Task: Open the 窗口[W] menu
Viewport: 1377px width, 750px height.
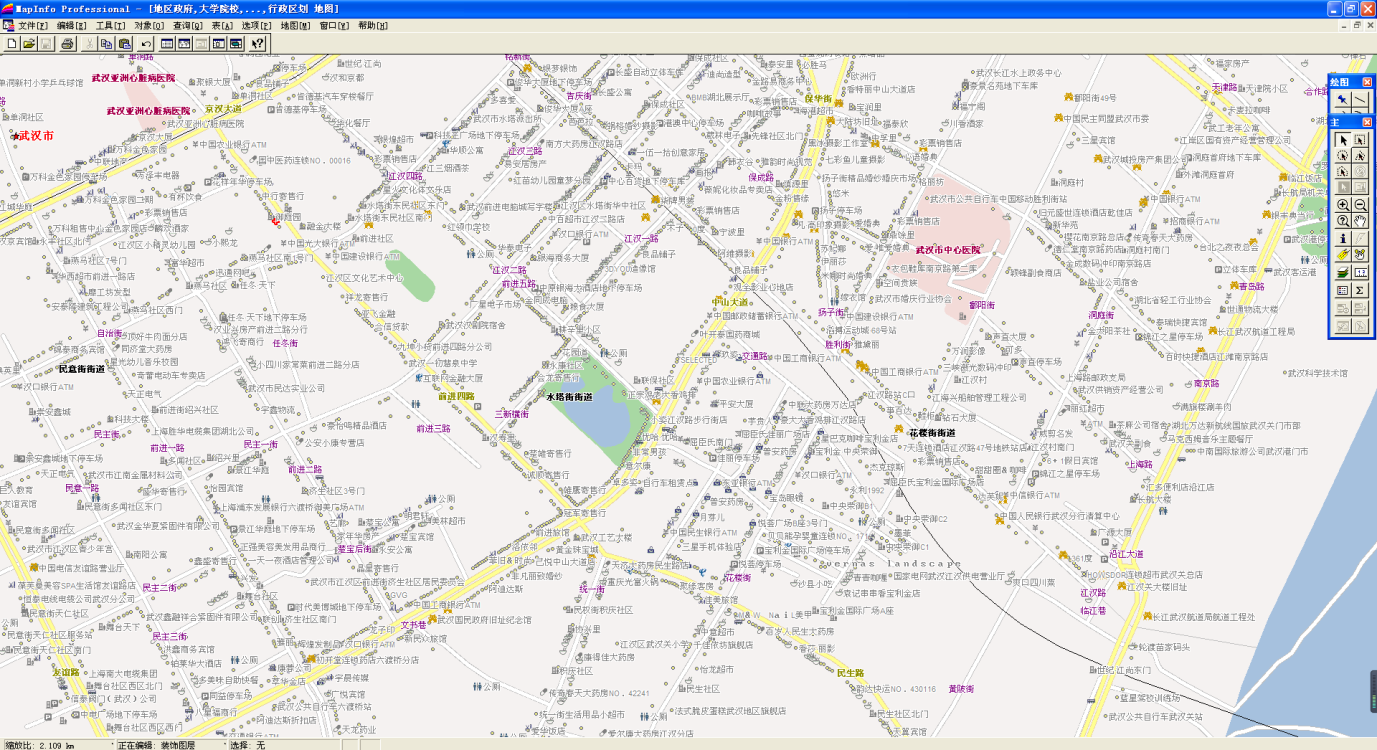Action: point(334,24)
